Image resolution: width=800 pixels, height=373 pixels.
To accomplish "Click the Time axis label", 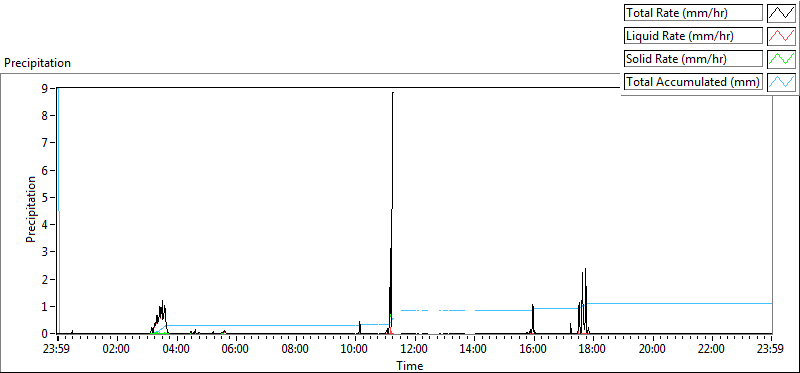I will point(409,366).
